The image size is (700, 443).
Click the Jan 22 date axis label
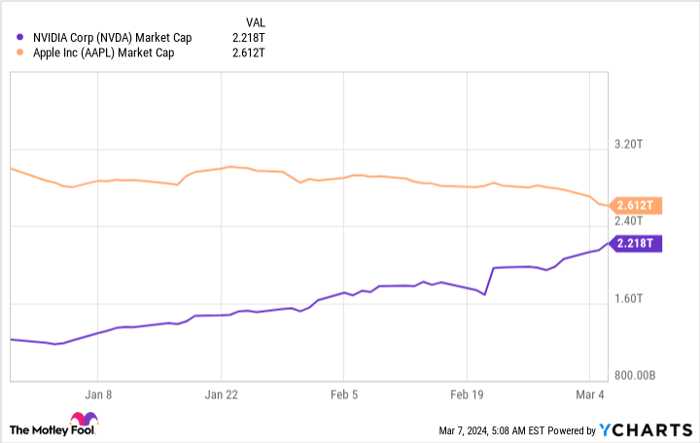tap(222, 395)
